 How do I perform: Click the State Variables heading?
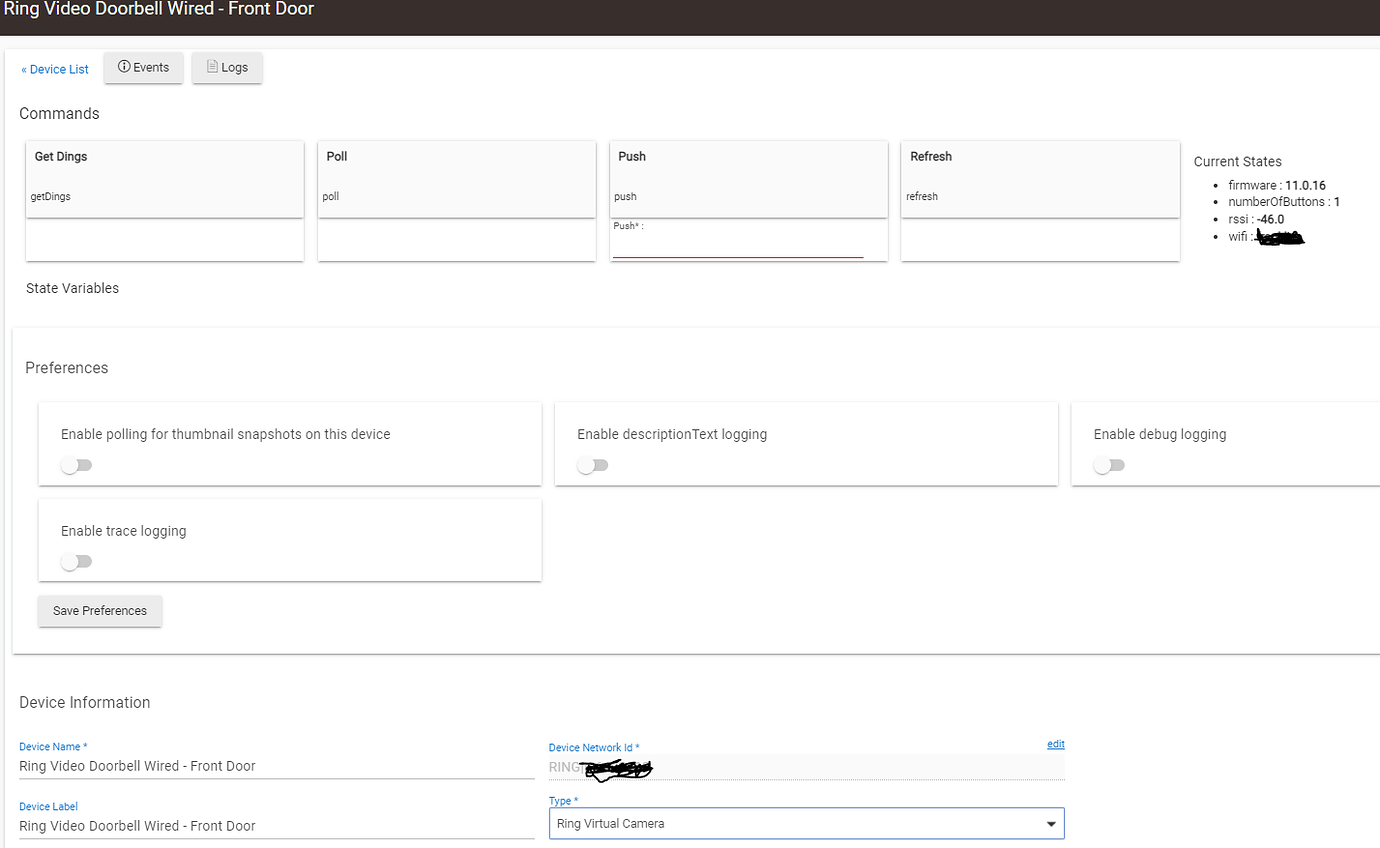tap(72, 288)
